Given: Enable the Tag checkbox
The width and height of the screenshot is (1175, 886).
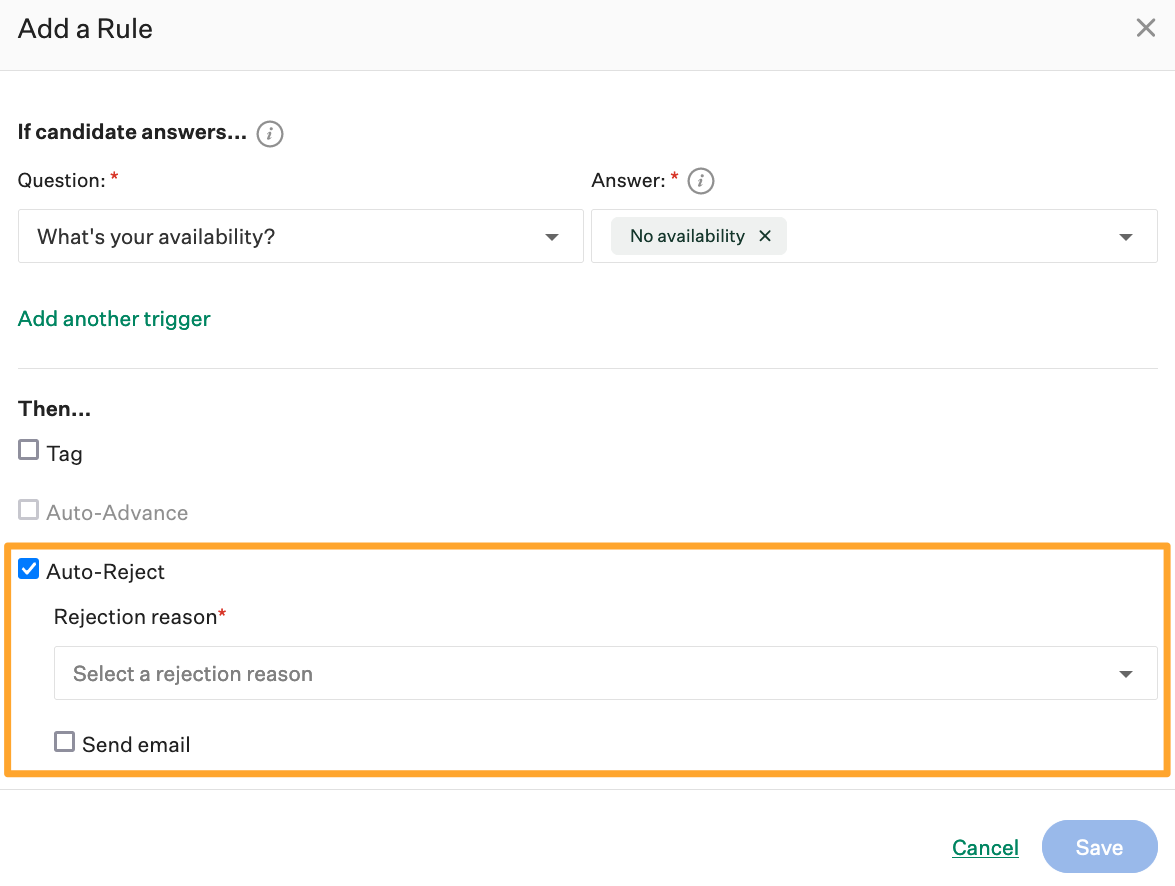Looking at the screenshot, I should click(28, 450).
